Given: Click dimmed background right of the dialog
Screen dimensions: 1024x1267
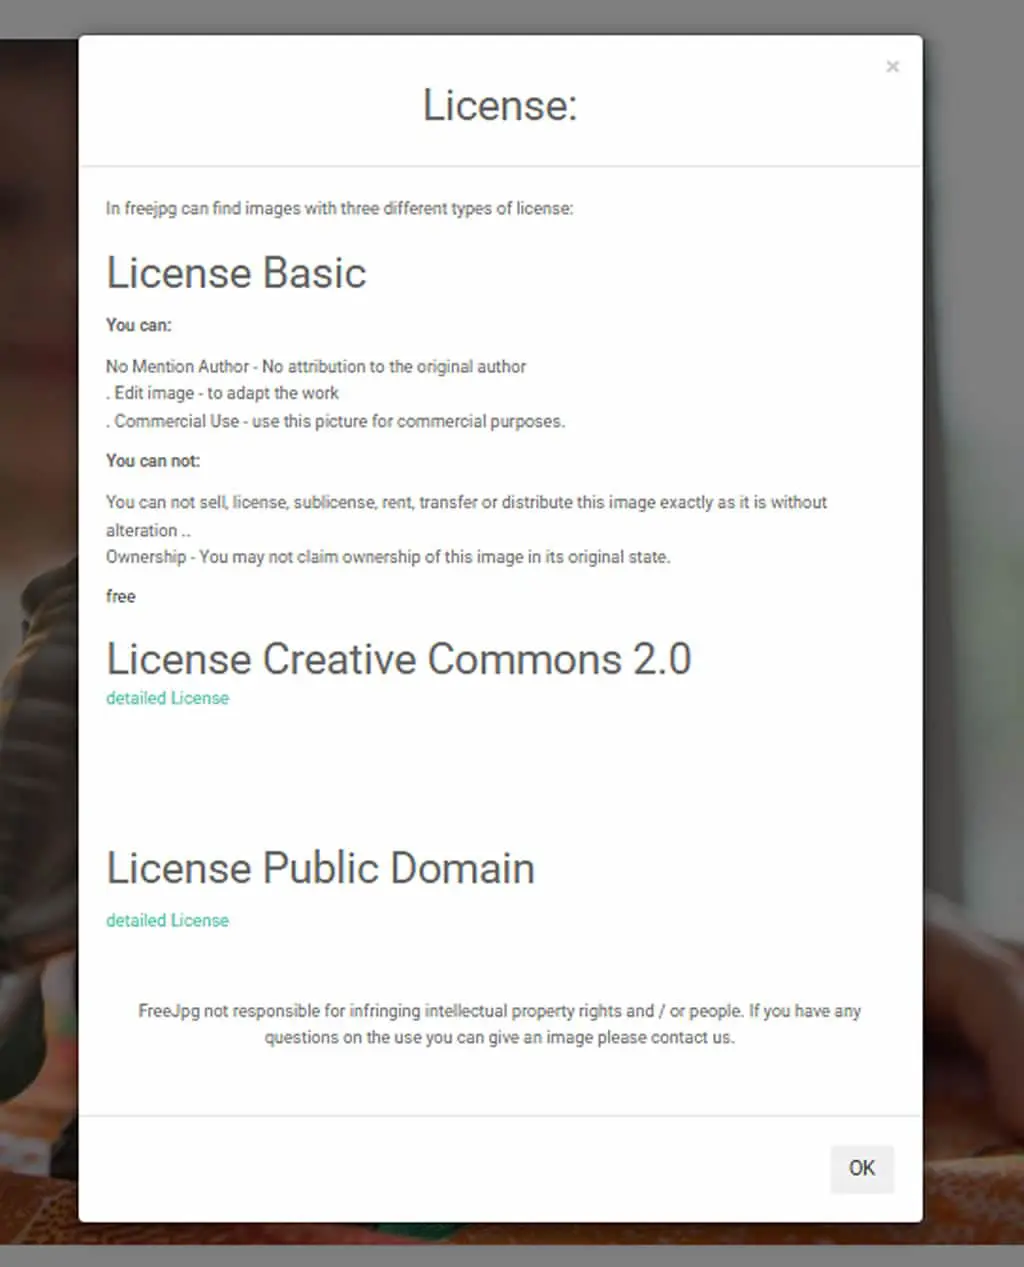Looking at the screenshot, I should click(972, 640).
